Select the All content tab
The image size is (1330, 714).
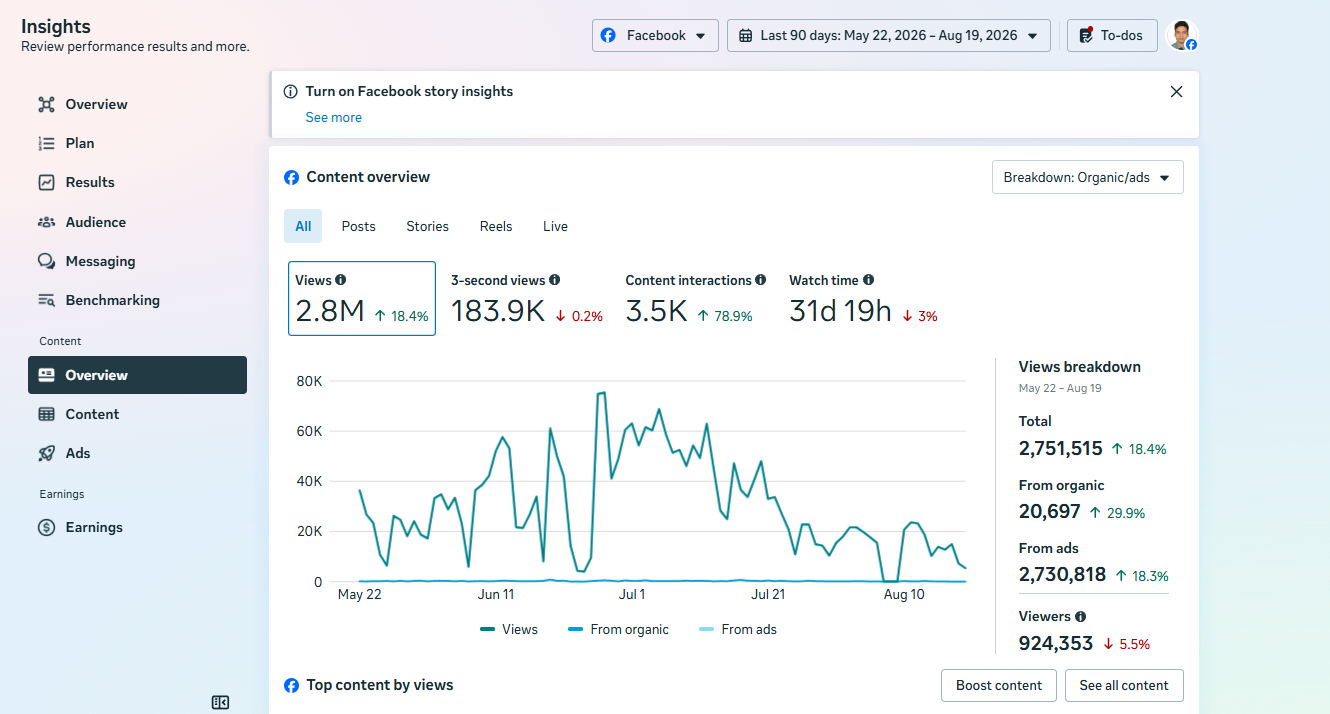(x=303, y=226)
